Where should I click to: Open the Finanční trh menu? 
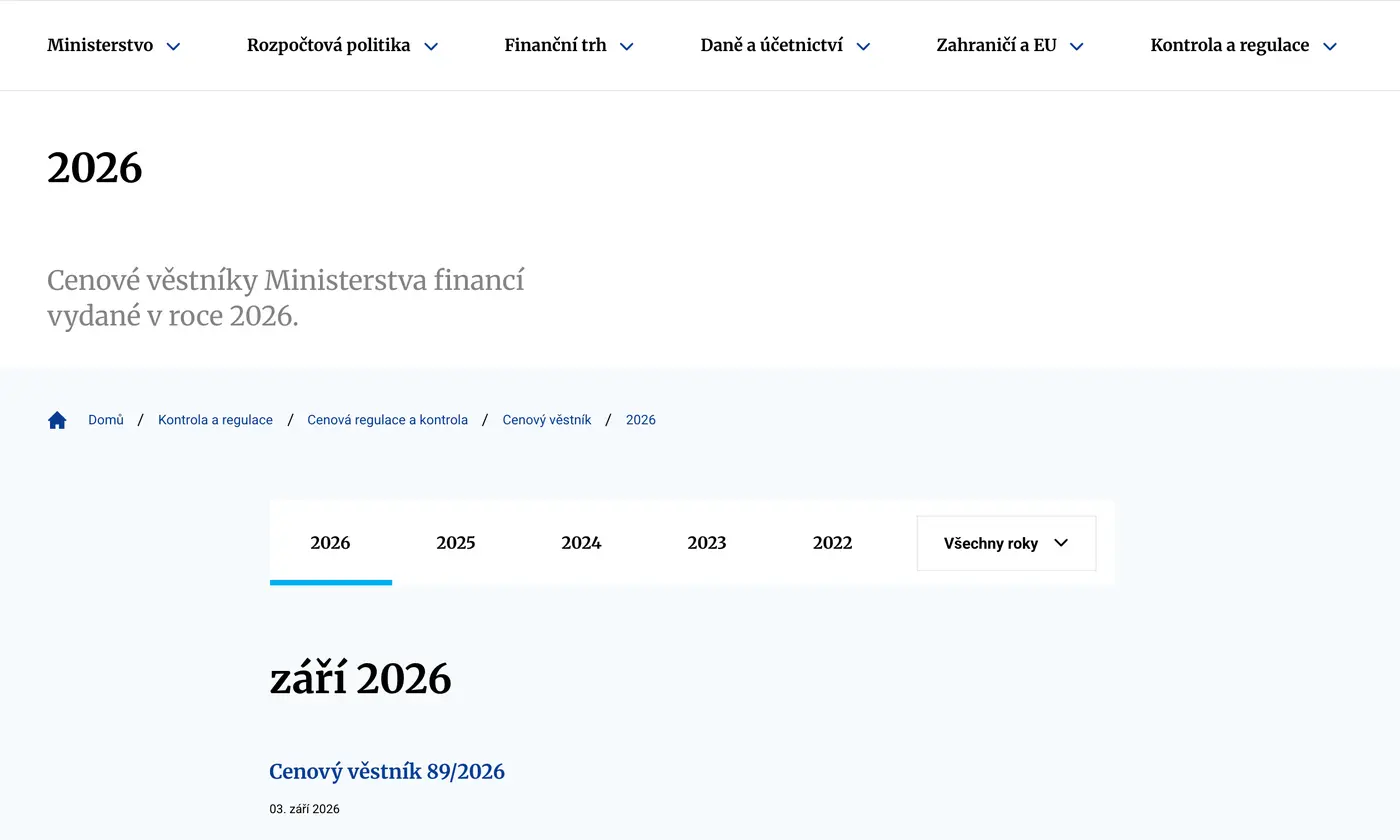(569, 45)
